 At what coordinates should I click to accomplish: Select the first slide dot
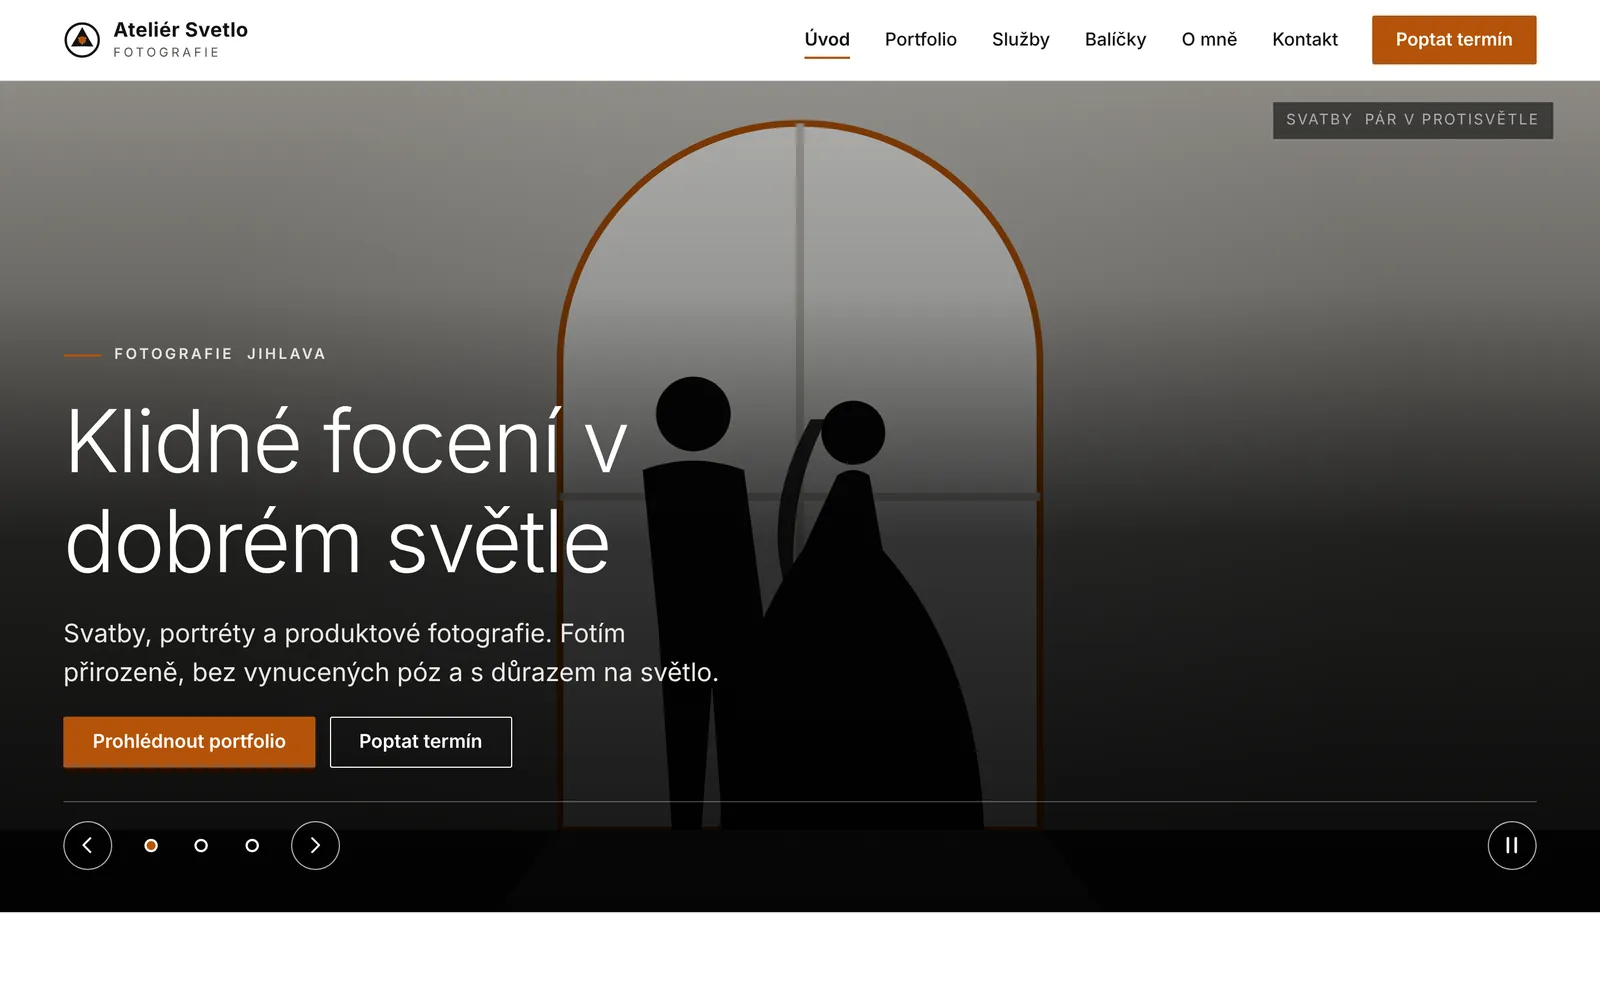(x=151, y=846)
